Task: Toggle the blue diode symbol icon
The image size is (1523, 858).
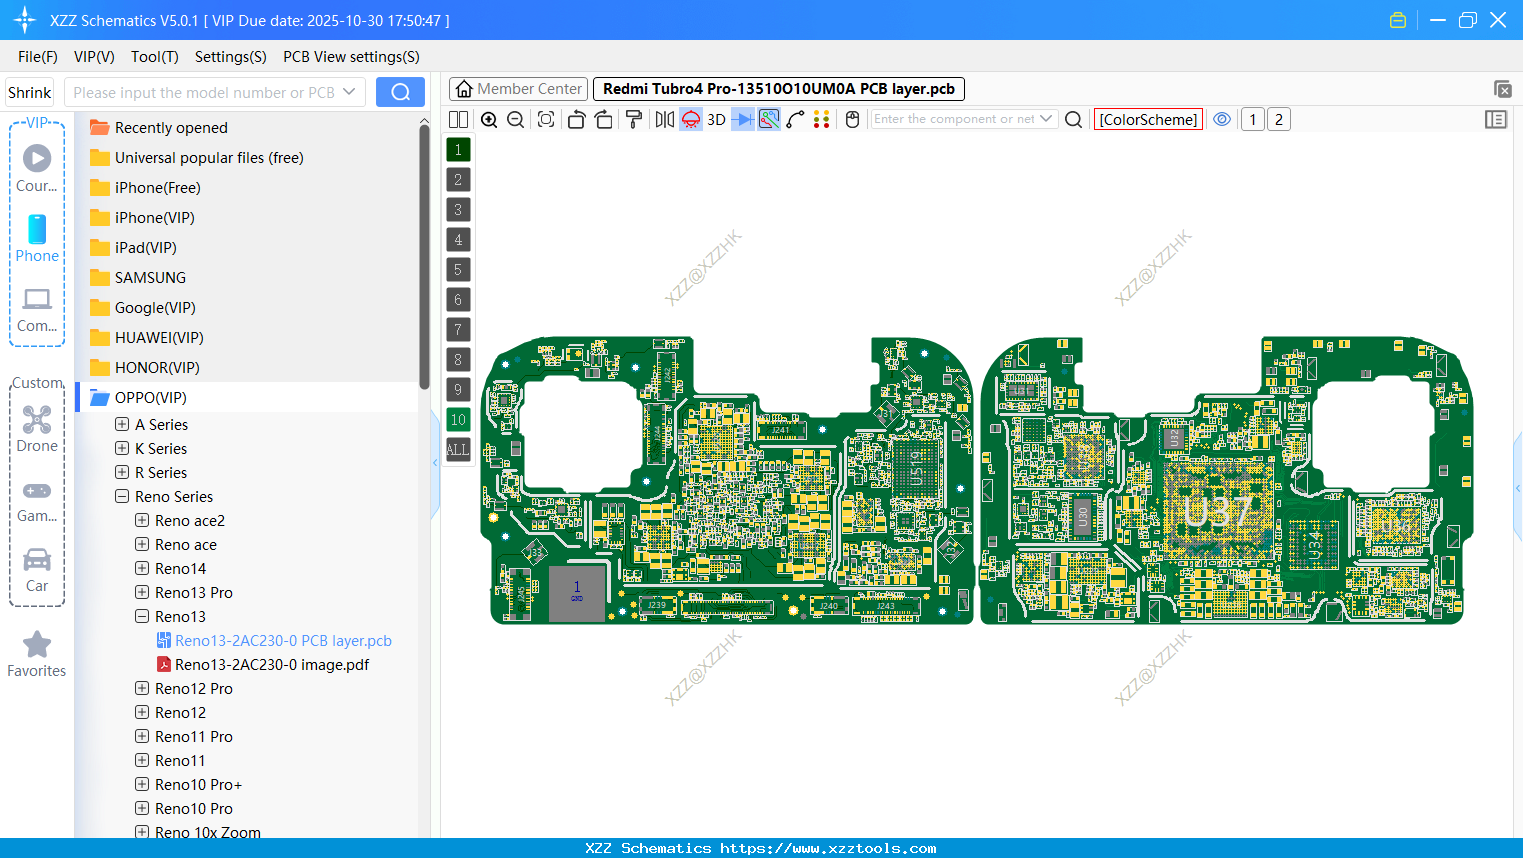Action: (x=743, y=119)
